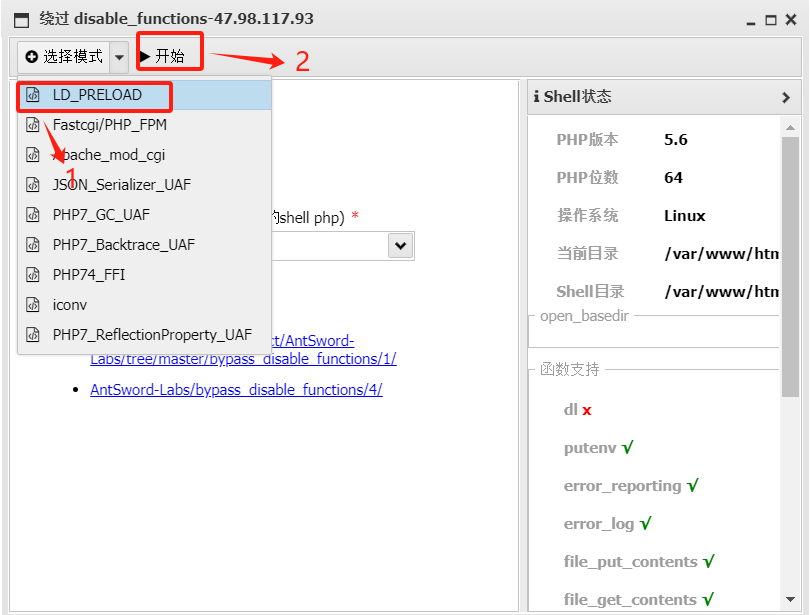This screenshot has height=615, width=810.
Task: Click the PHP7_ReflectionProperty_UAF script icon
Action: (x=34, y=334)
